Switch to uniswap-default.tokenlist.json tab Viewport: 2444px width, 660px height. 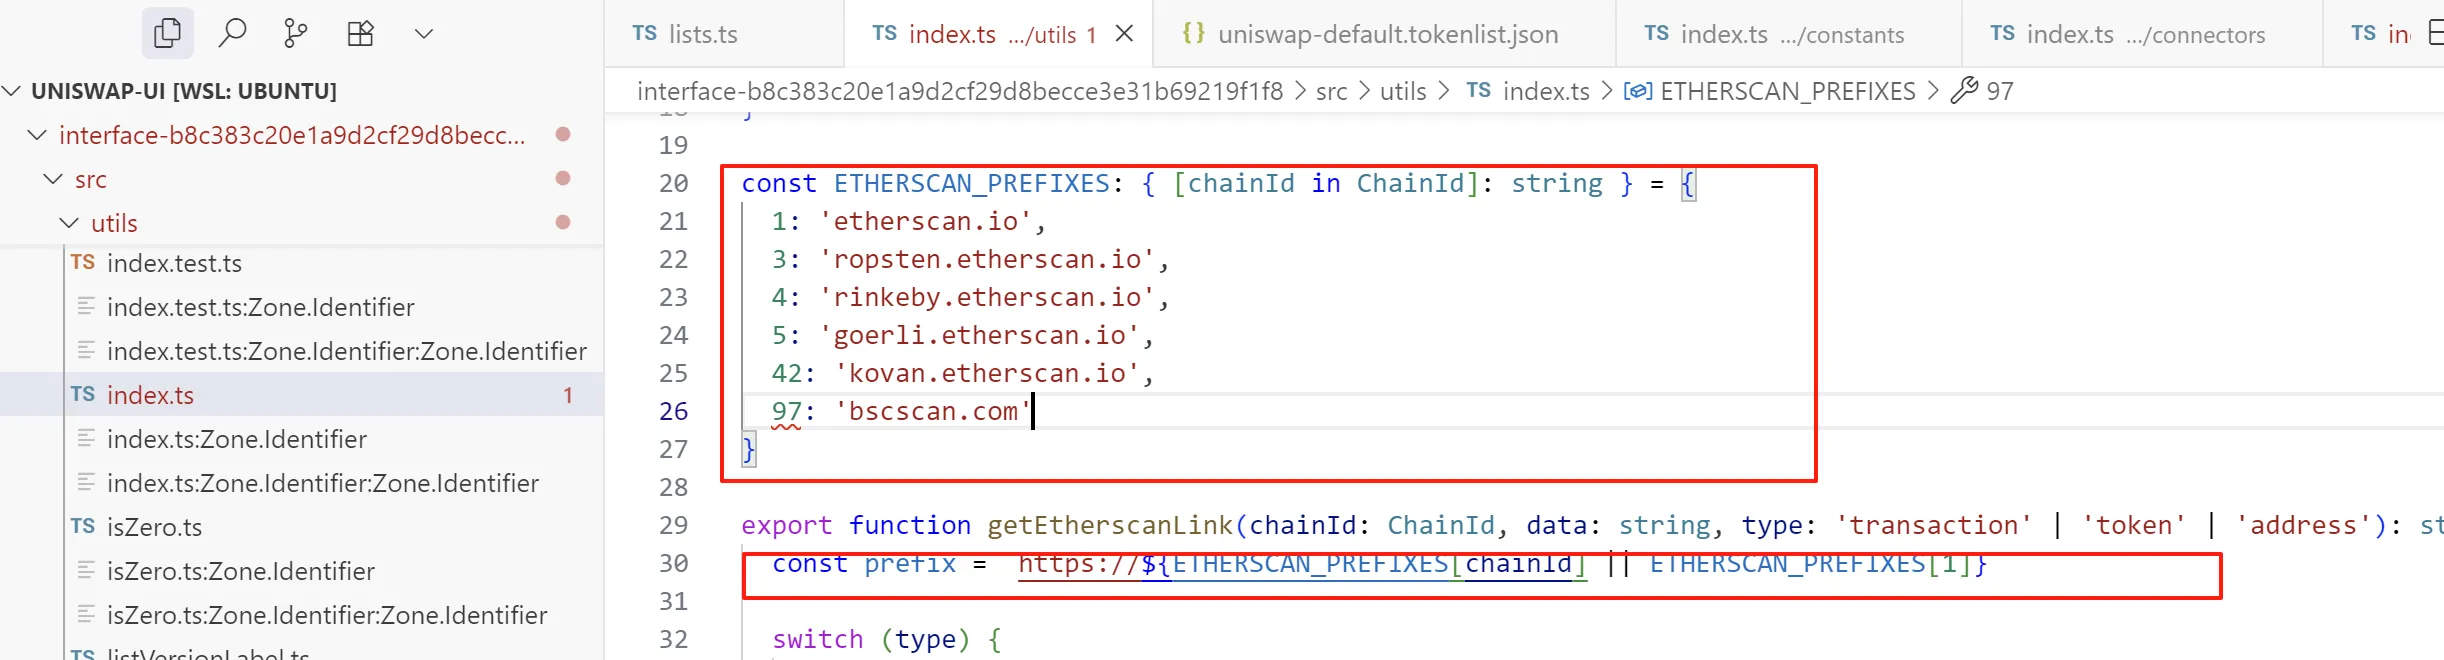(x=1387, y=34)
